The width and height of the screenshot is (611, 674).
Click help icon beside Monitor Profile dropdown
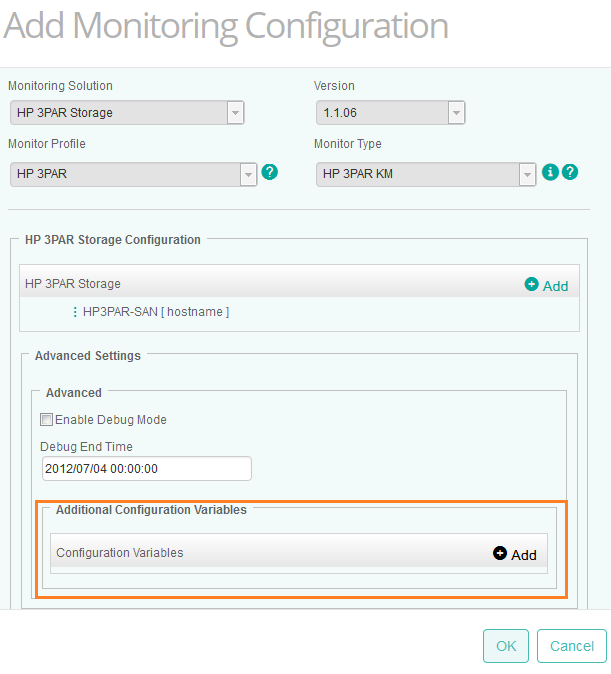[x=270, y=172]
